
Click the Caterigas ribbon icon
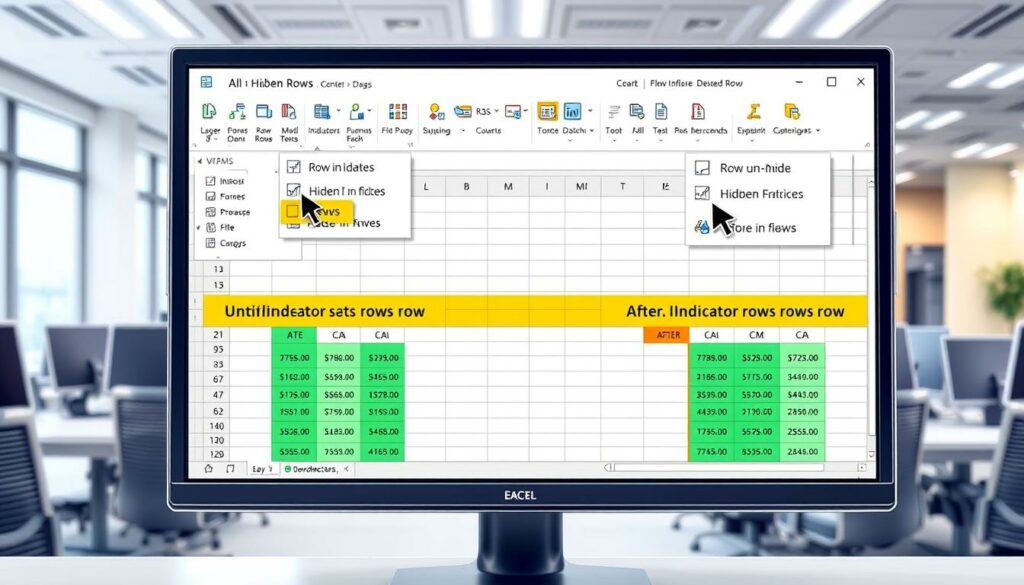coord(792,112)
